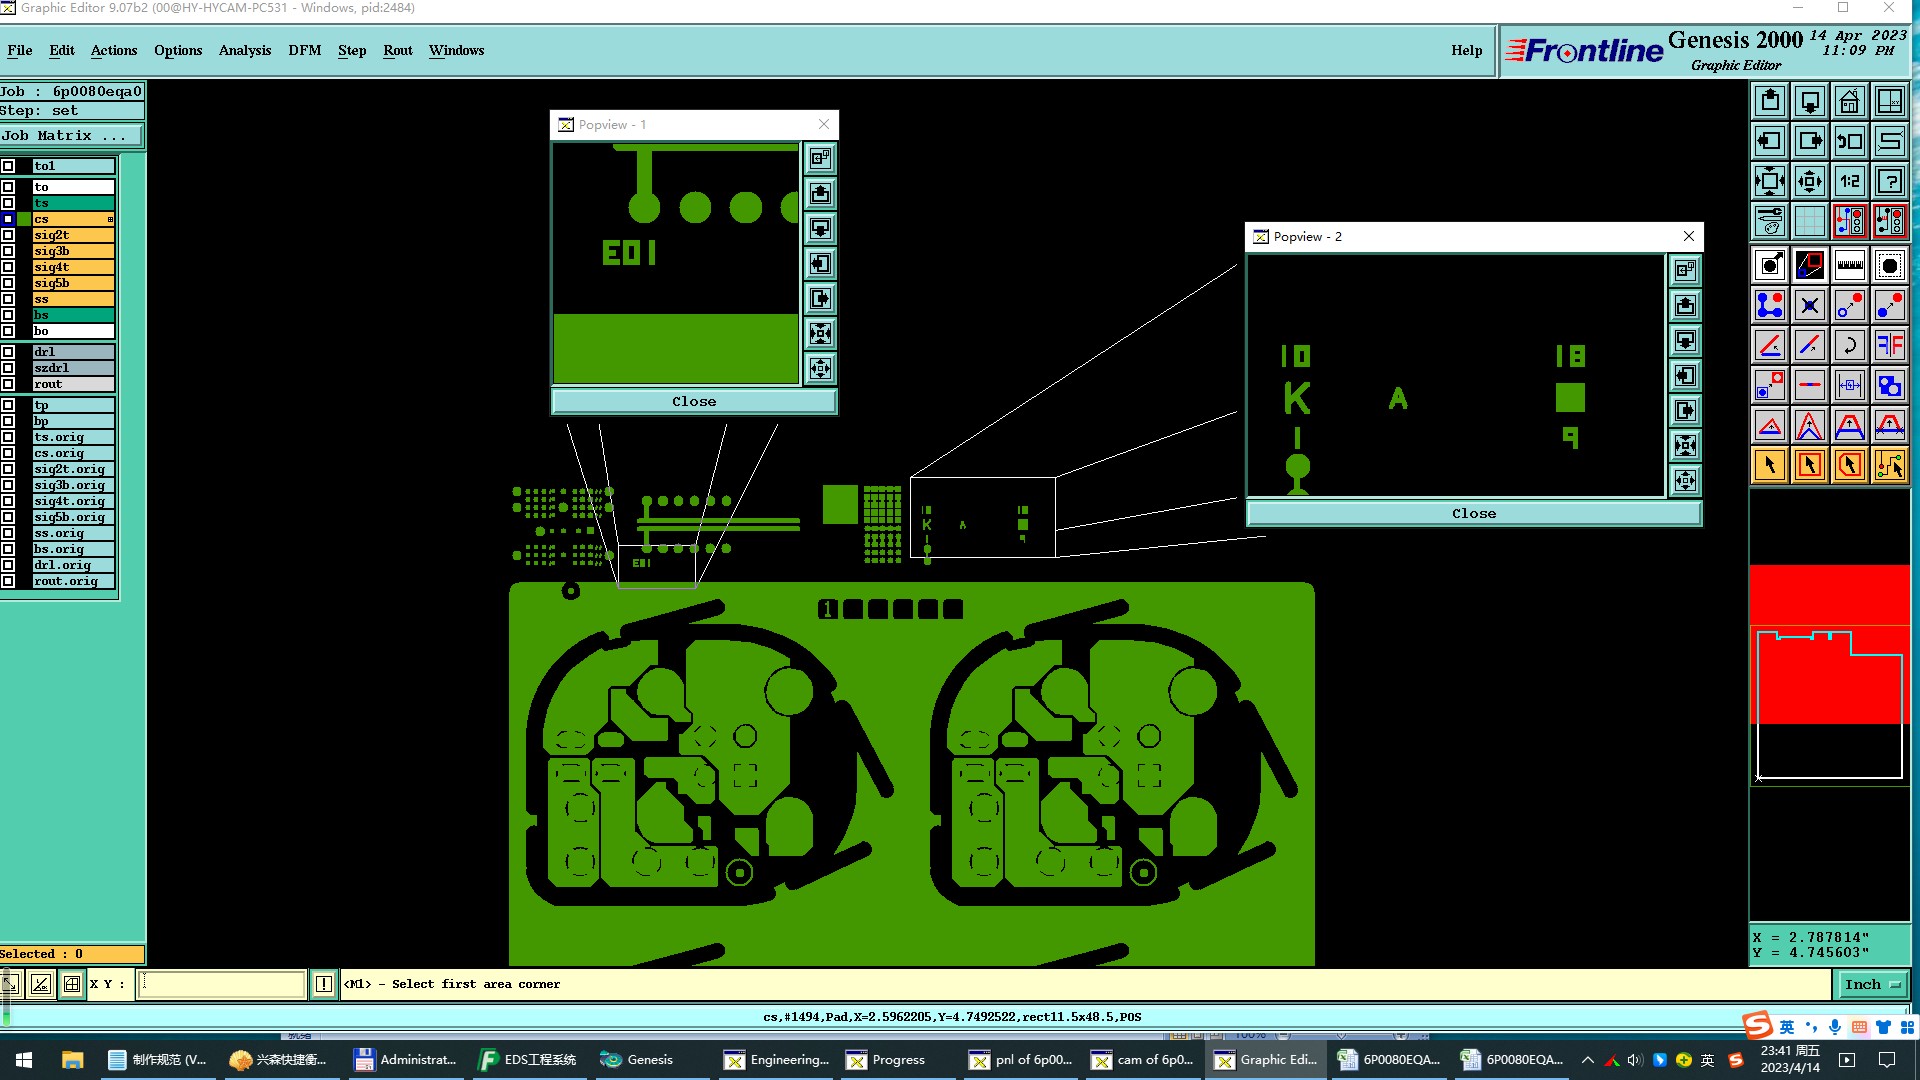
Task: Click the ruler measure tool icon
Action: point(1849,265)
